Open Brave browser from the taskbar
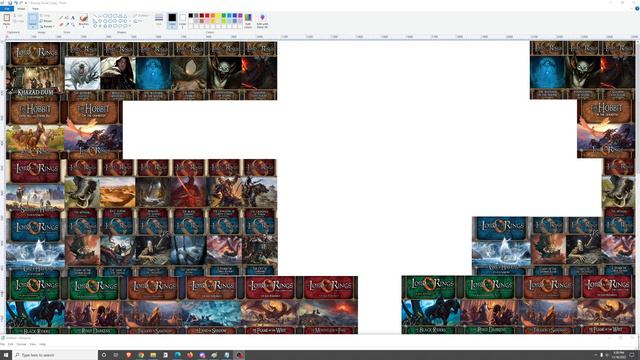 [x=129, y=355]
